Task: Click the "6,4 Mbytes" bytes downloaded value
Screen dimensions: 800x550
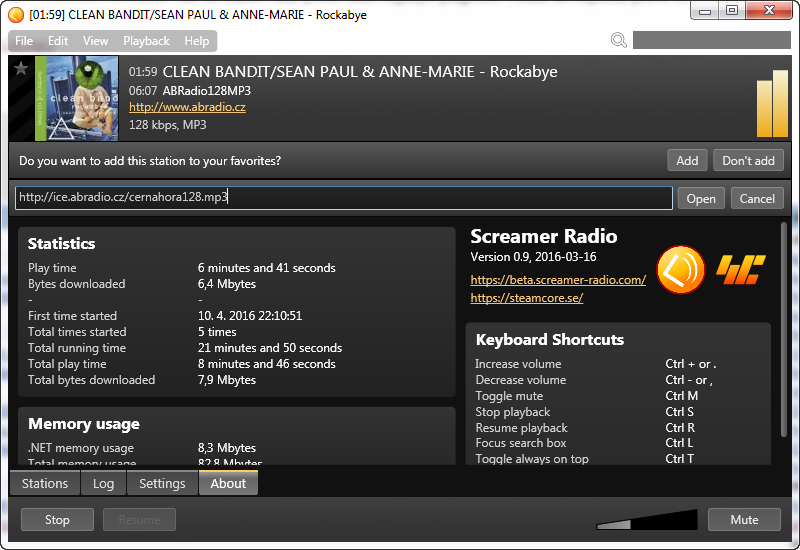Action: coord(227,284)
